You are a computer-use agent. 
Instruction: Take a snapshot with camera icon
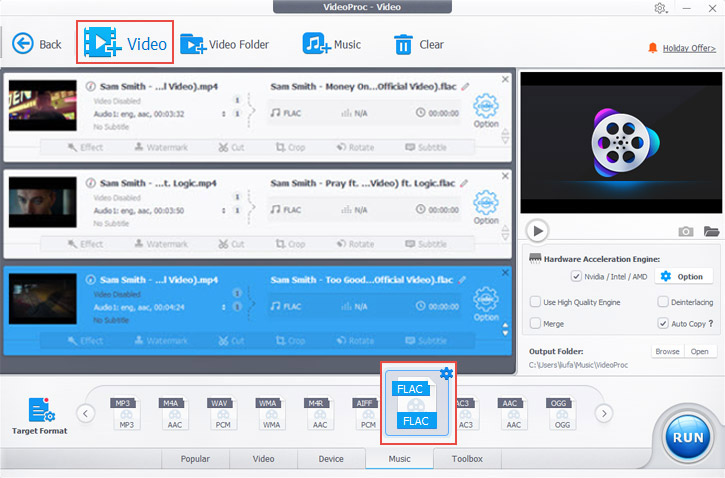point(686,231)
